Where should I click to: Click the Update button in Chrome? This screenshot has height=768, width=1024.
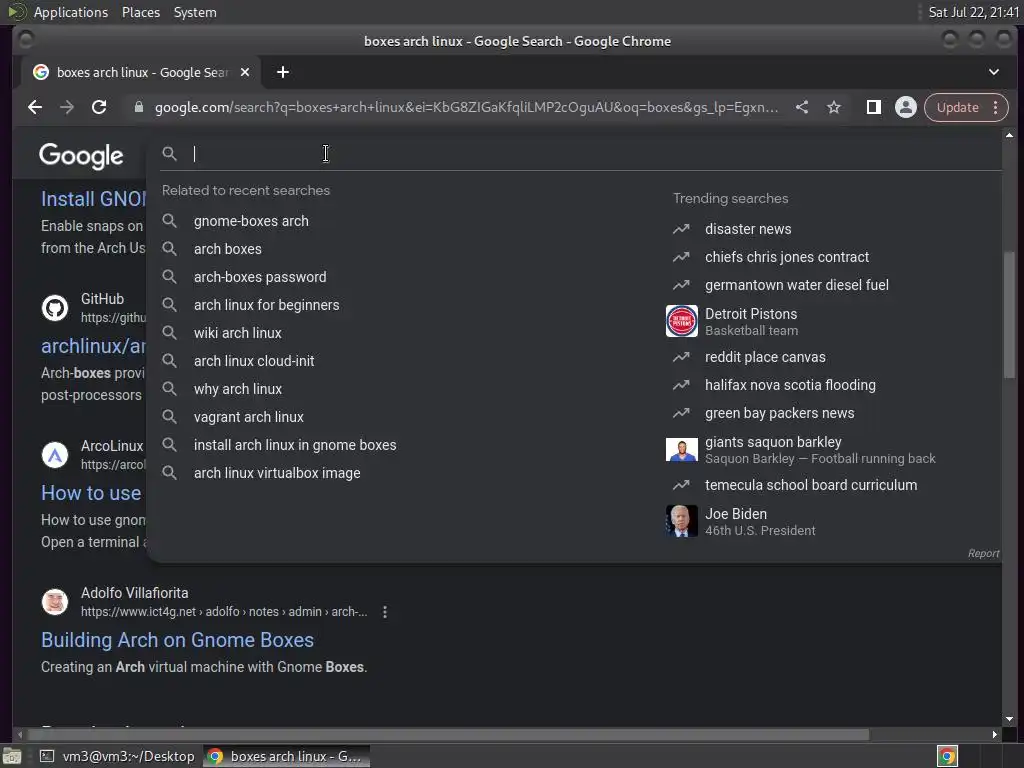point(957,107)
